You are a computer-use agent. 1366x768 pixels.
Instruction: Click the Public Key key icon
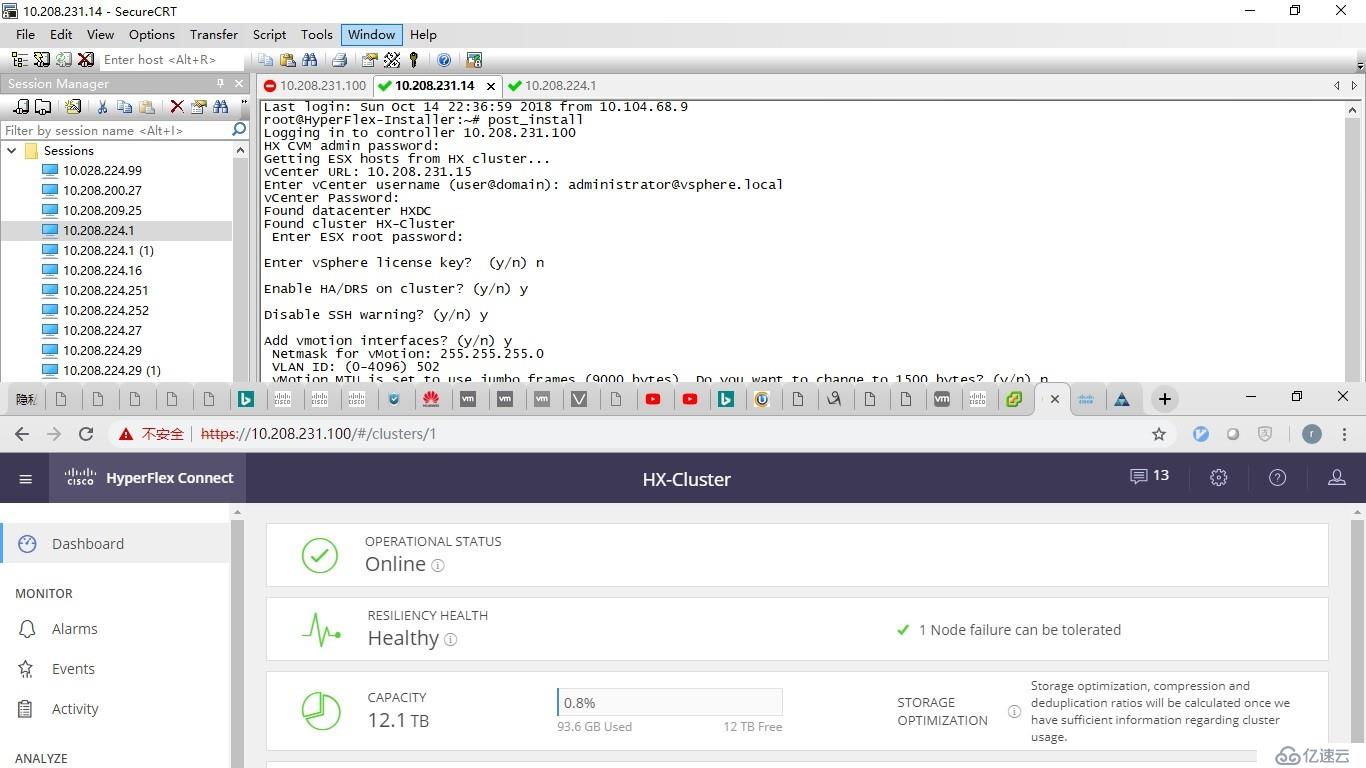[x=413, y=60]
